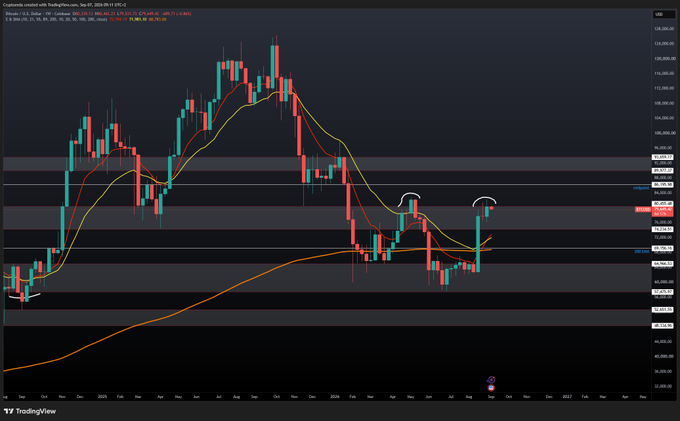This screenshot has width=680, height=421.
Task: Select the blue 'midpoint' line label
Action: point(641,188)
